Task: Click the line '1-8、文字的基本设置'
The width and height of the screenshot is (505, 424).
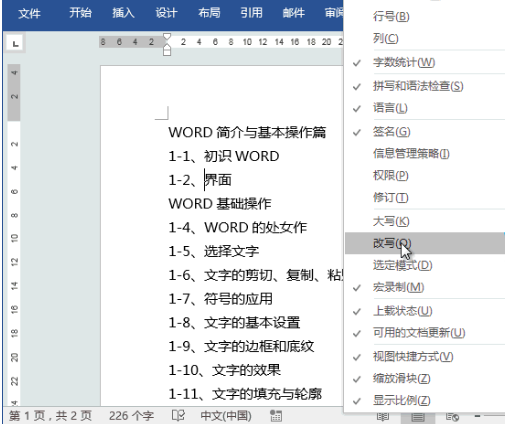Action: click(x=234, y=323)
